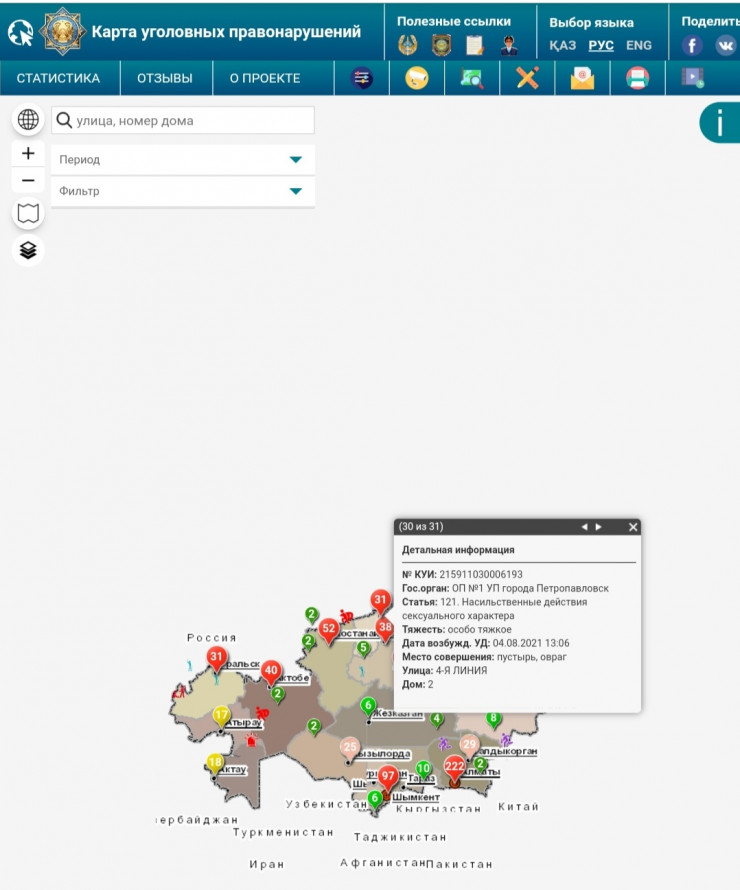The height and width of the screenshot is (890, 740).
Task: Switch language to ENG
Action: pos(638,46)
